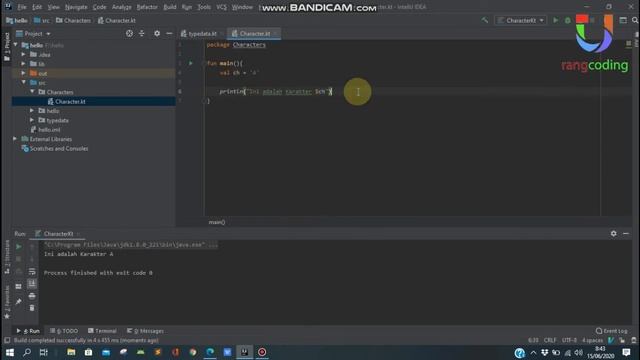Image resolution: width=640 pixels, height=360 pixels.
Task: Click the print icon in Run console
Action: [x=32, y=296]
